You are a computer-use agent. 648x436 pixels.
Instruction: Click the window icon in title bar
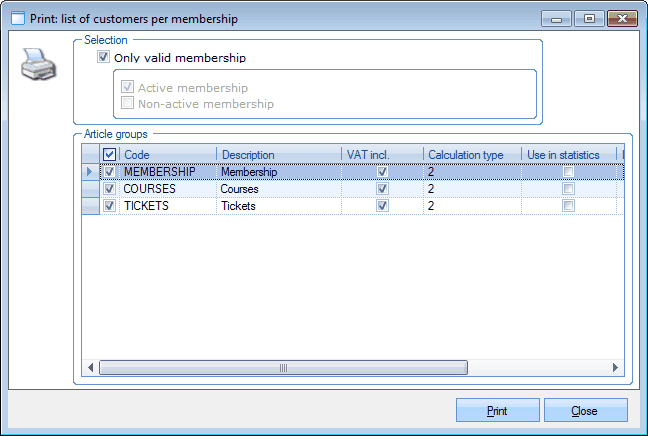(17, 18)
